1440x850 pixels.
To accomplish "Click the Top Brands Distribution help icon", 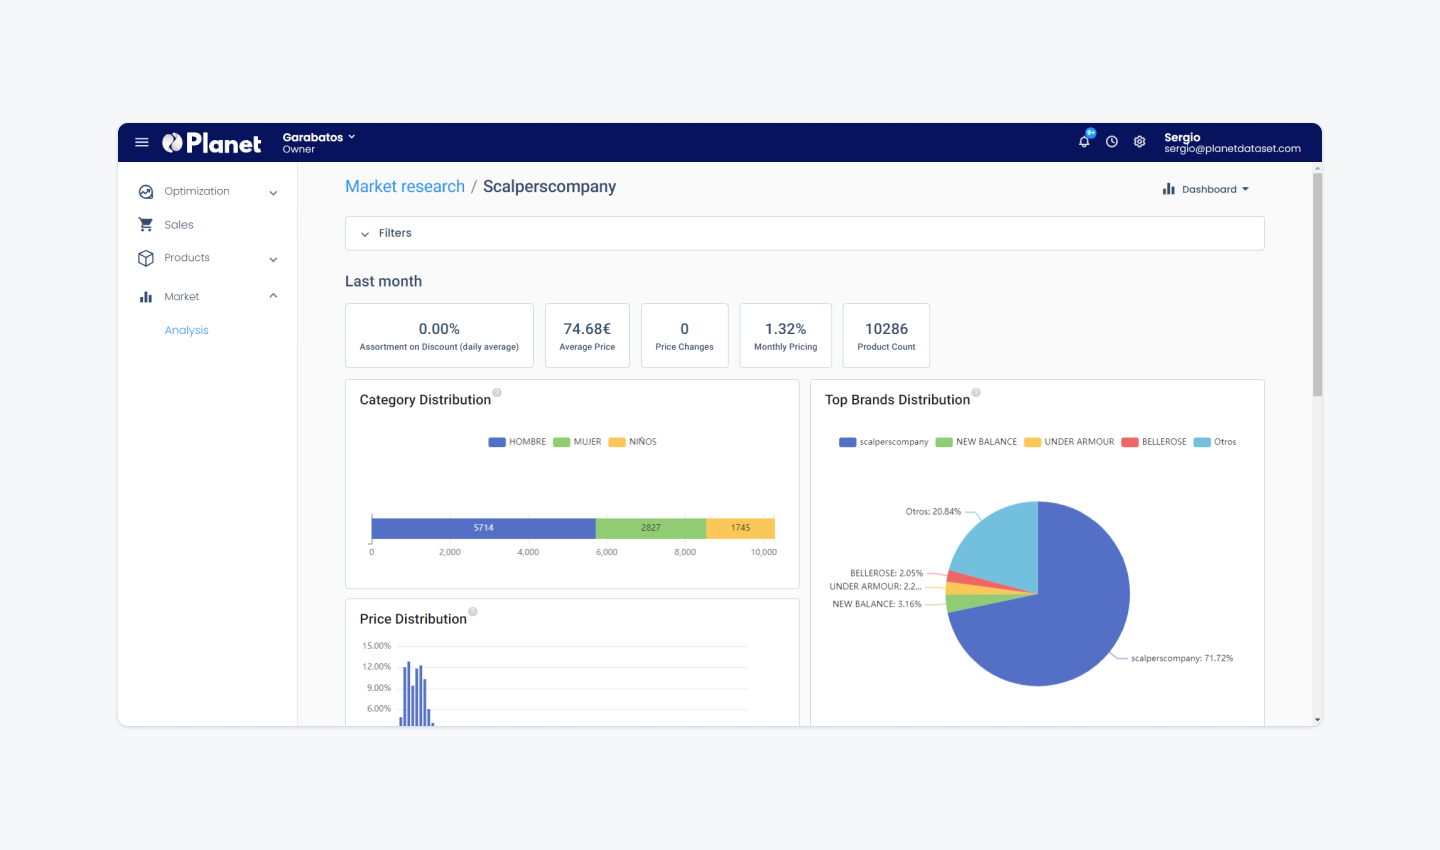I will (976, 392).
